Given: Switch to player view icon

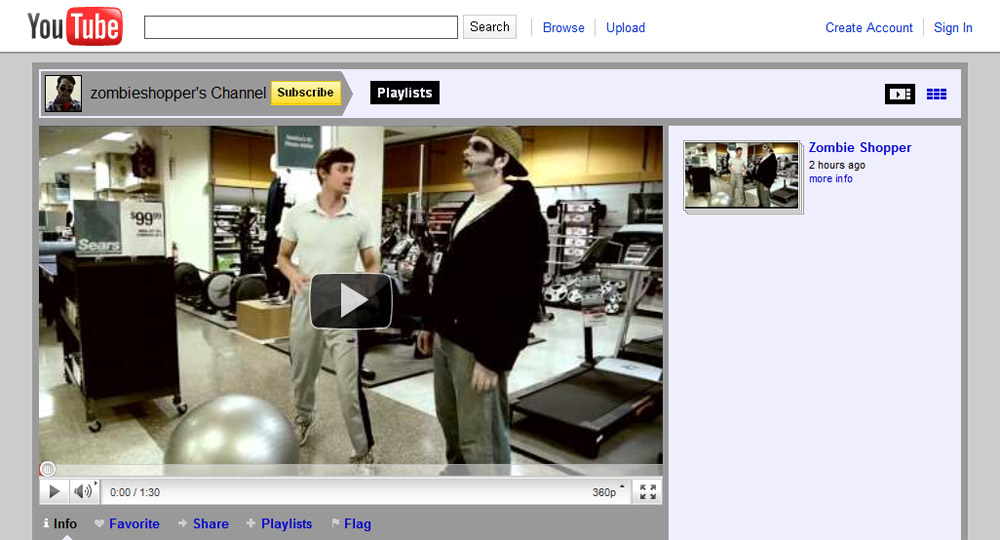Looking at the screenshot, I should point(900,94).
